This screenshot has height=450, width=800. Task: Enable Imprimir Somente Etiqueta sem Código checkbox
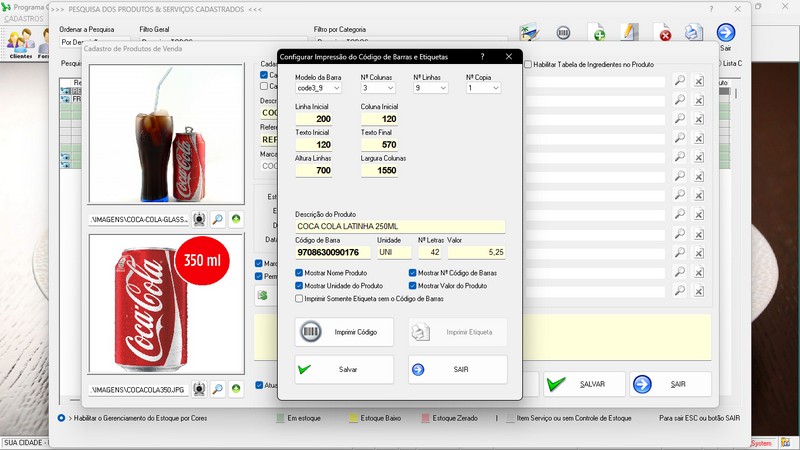300,298
